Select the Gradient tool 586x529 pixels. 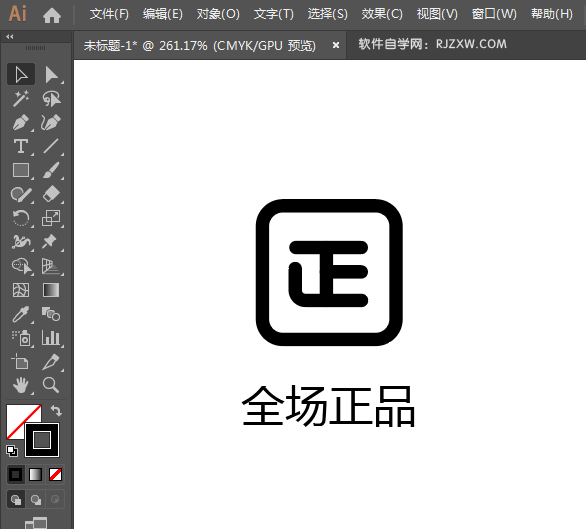51,290
